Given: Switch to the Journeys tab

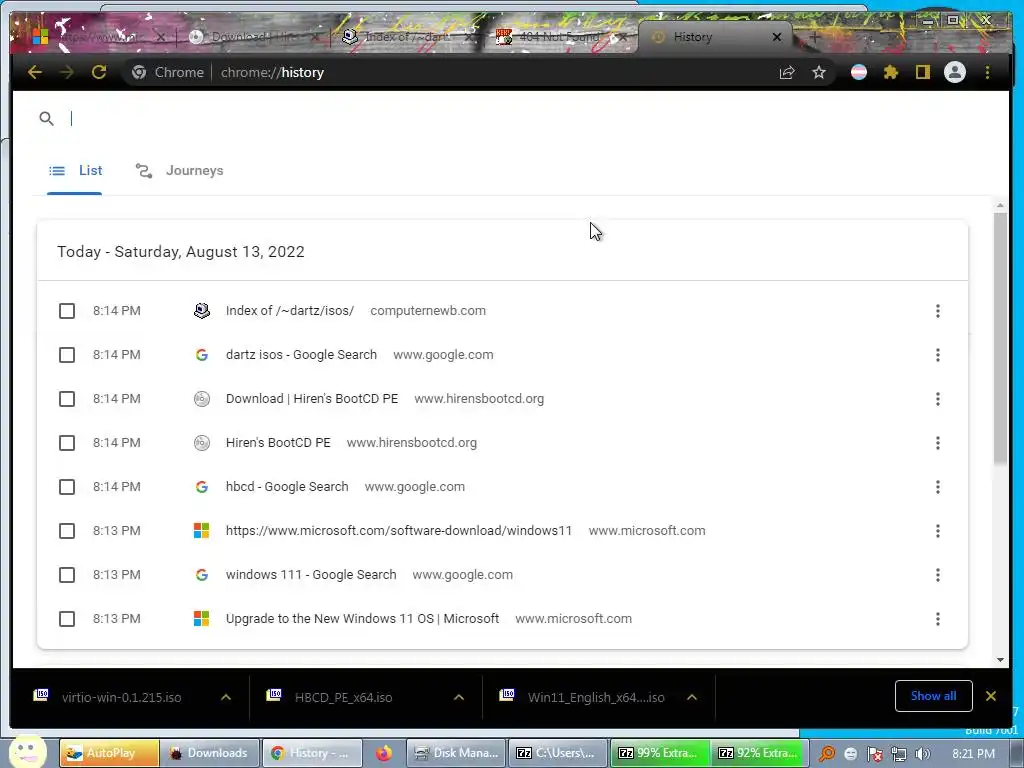Looking at the screenshot, I should 180,170.
